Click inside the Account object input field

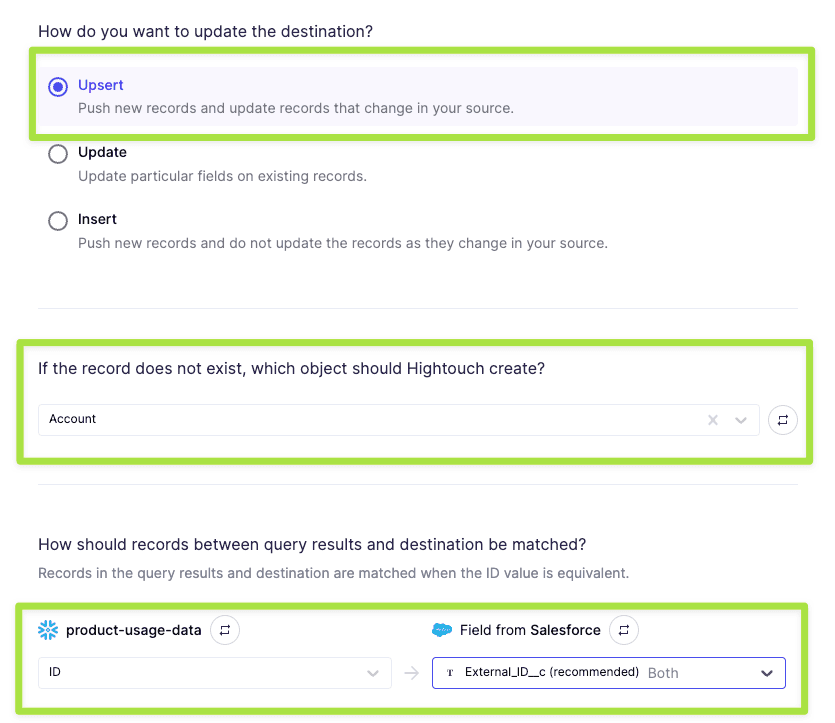(360, 420)
